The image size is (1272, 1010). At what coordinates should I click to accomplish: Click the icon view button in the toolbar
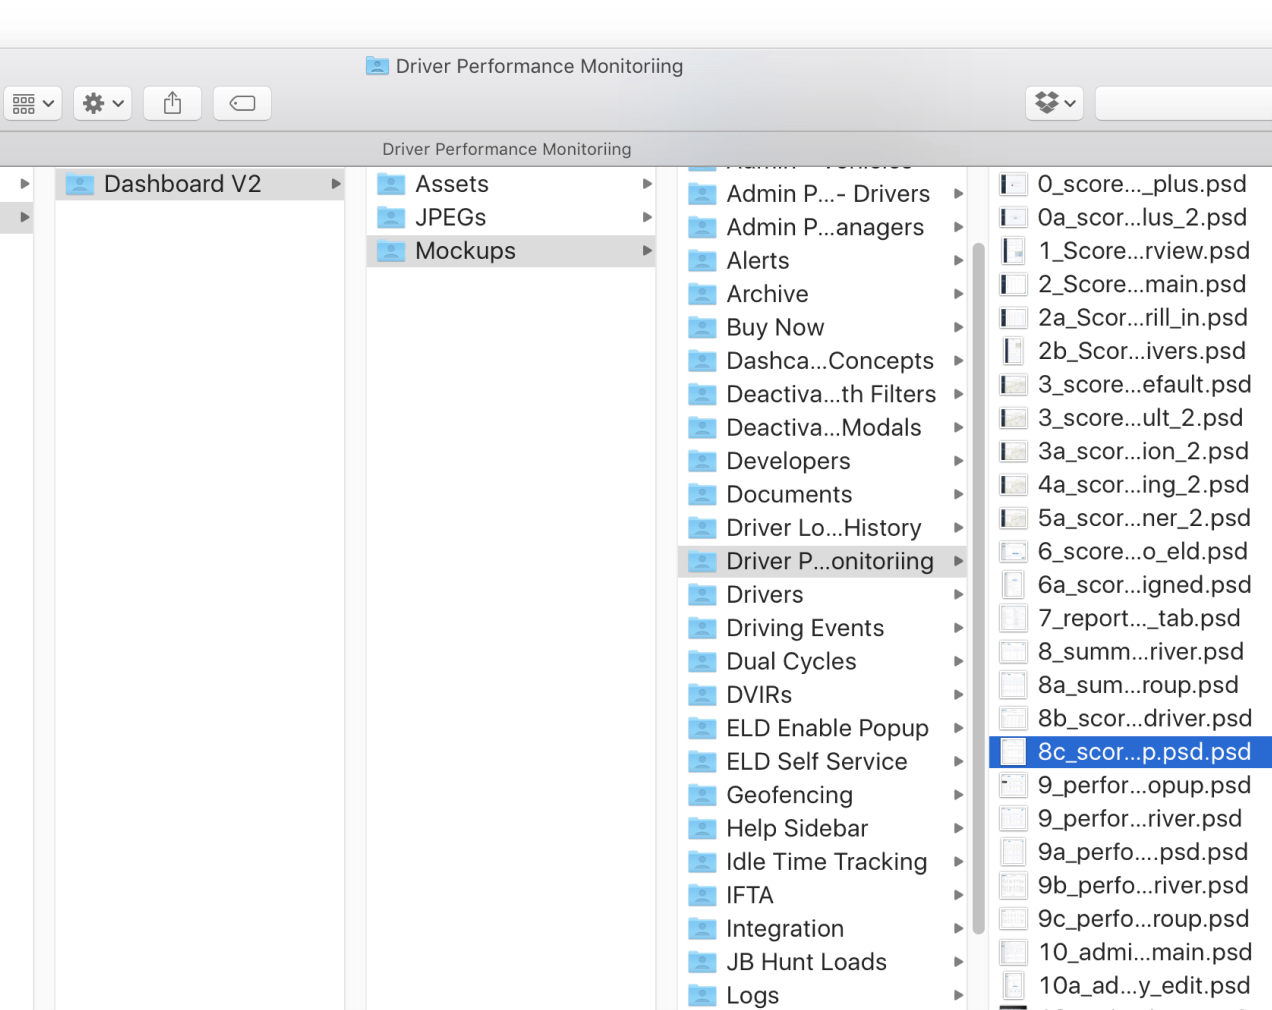26,103
